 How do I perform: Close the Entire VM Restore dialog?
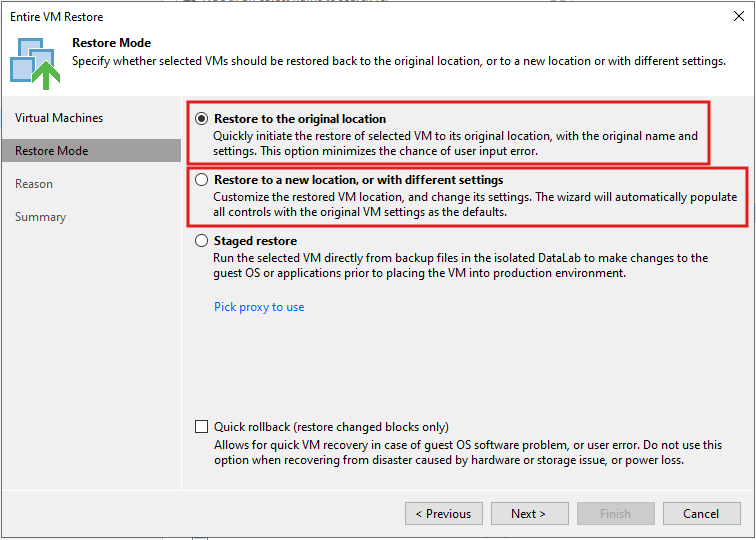(738, 16)
